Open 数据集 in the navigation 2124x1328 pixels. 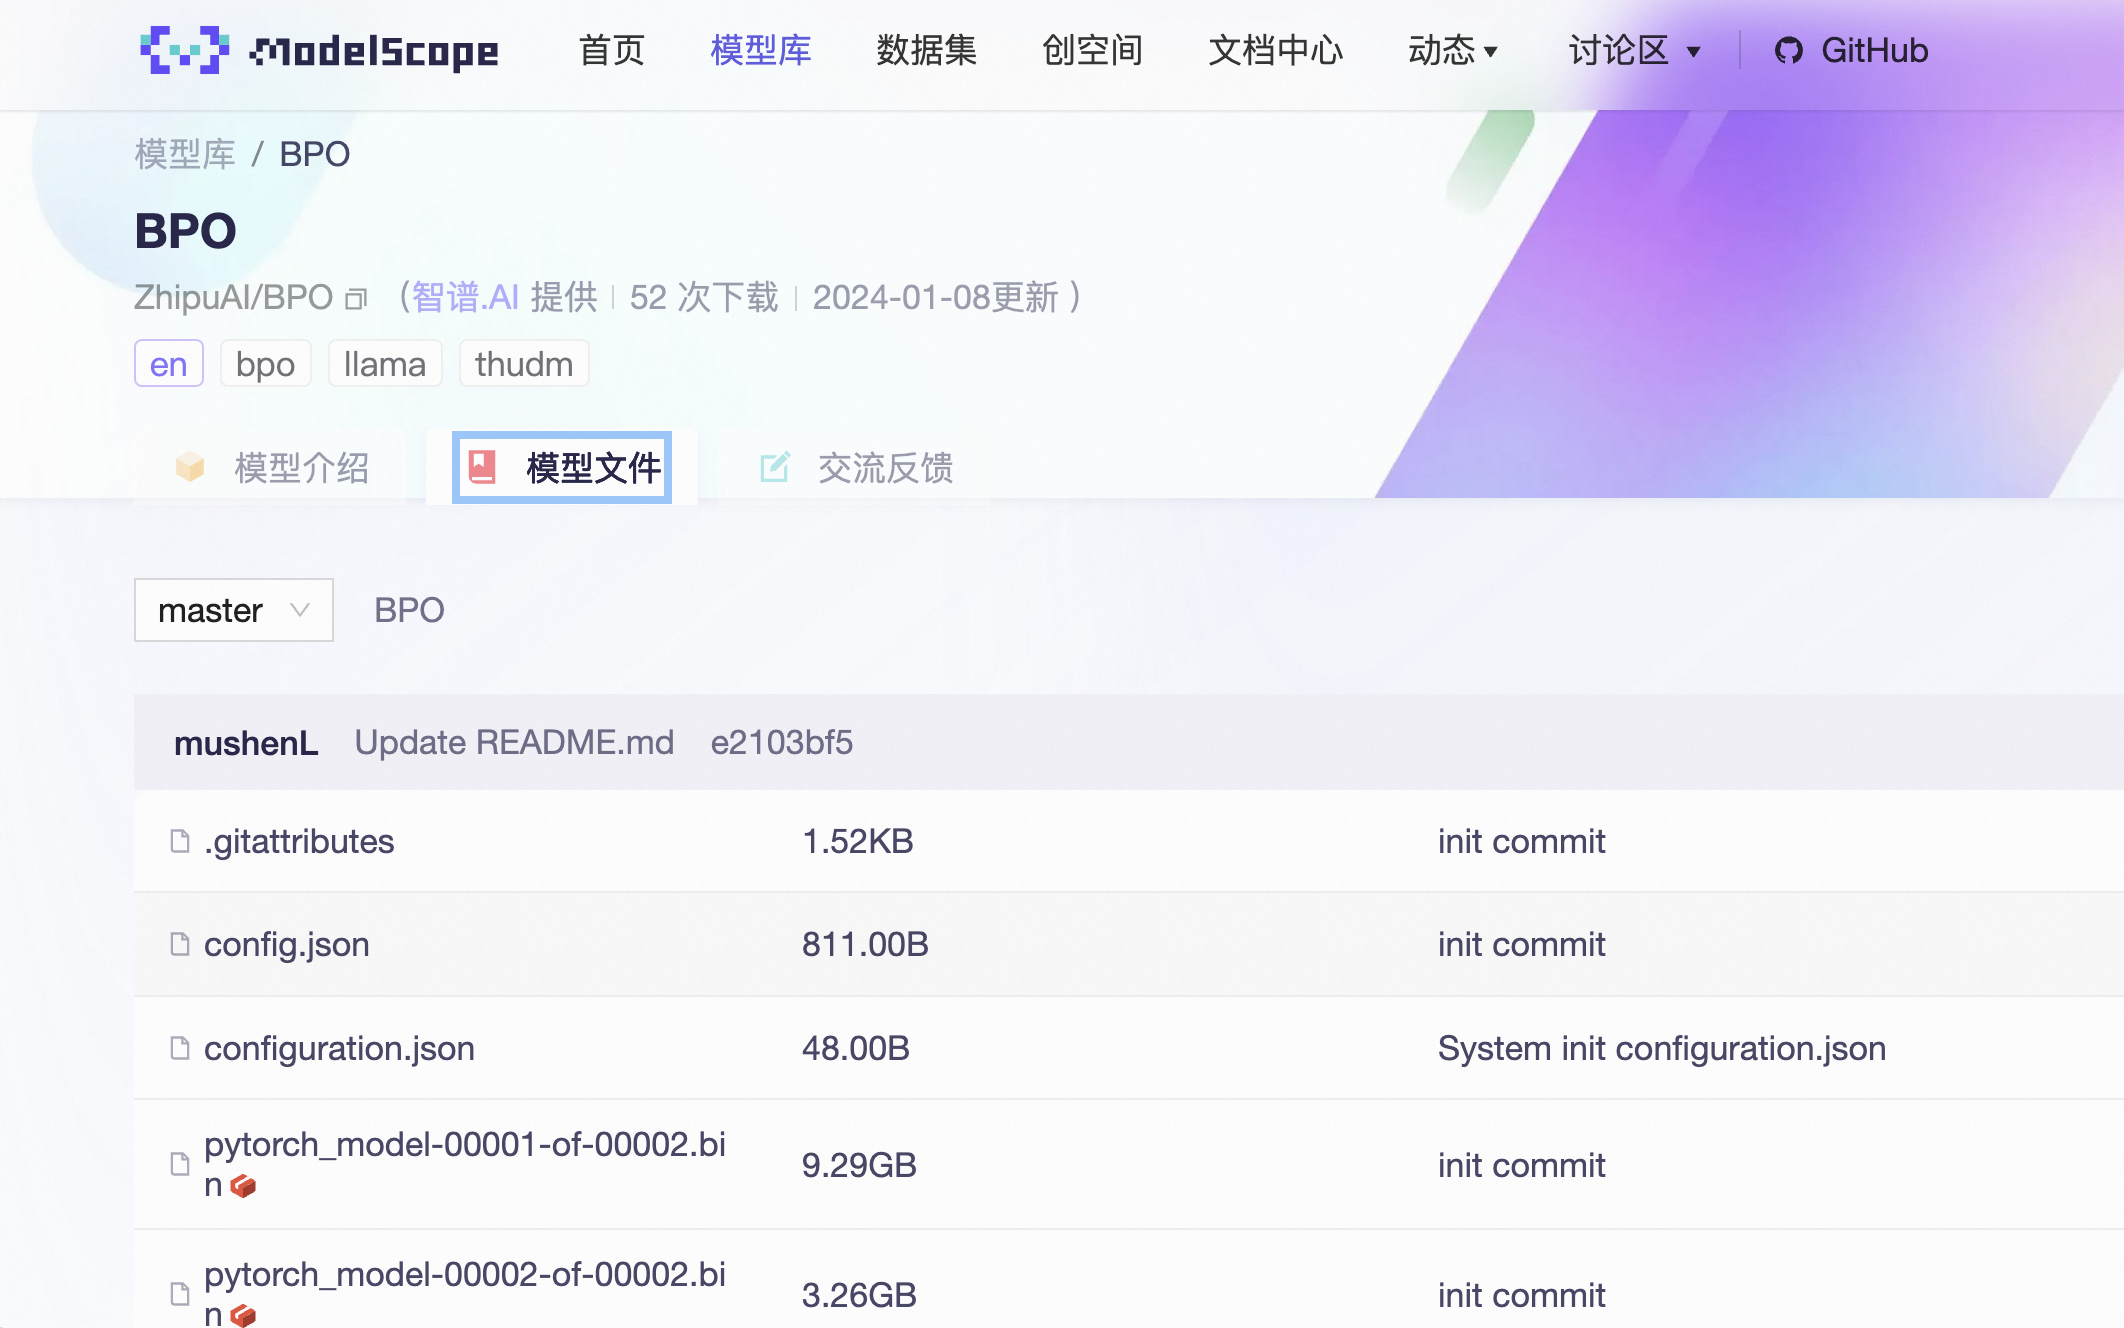[x=927, y=50]
